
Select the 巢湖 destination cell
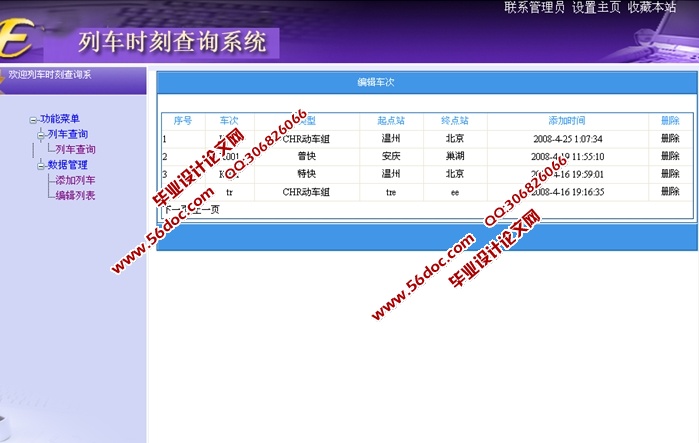(455, 156)
